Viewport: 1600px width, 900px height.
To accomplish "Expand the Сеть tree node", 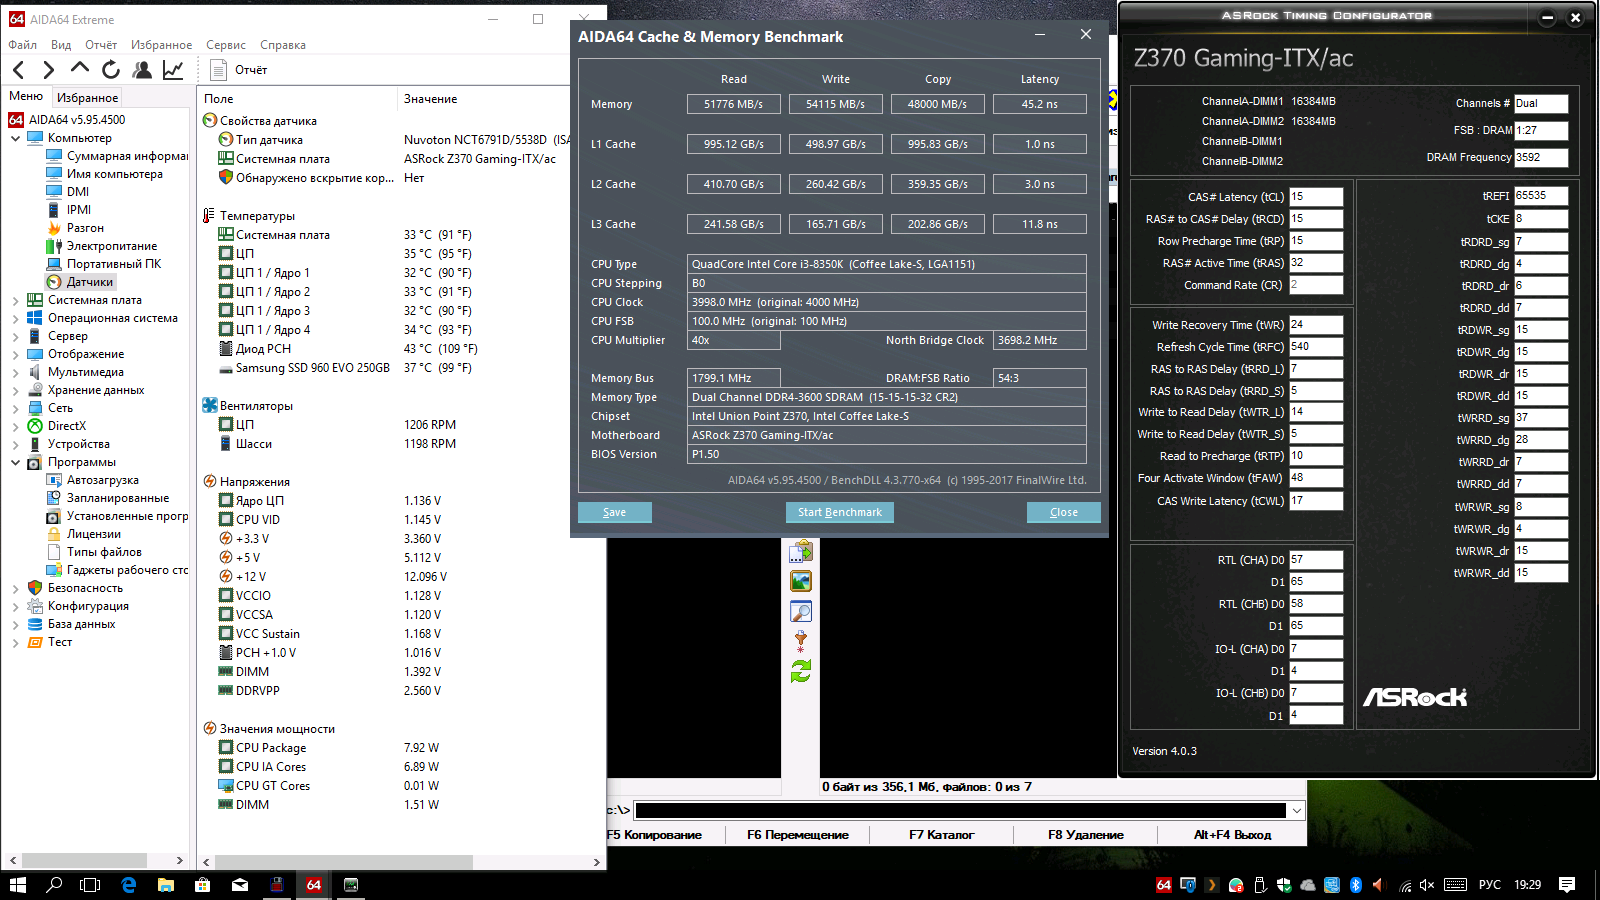I will point(15,408).
